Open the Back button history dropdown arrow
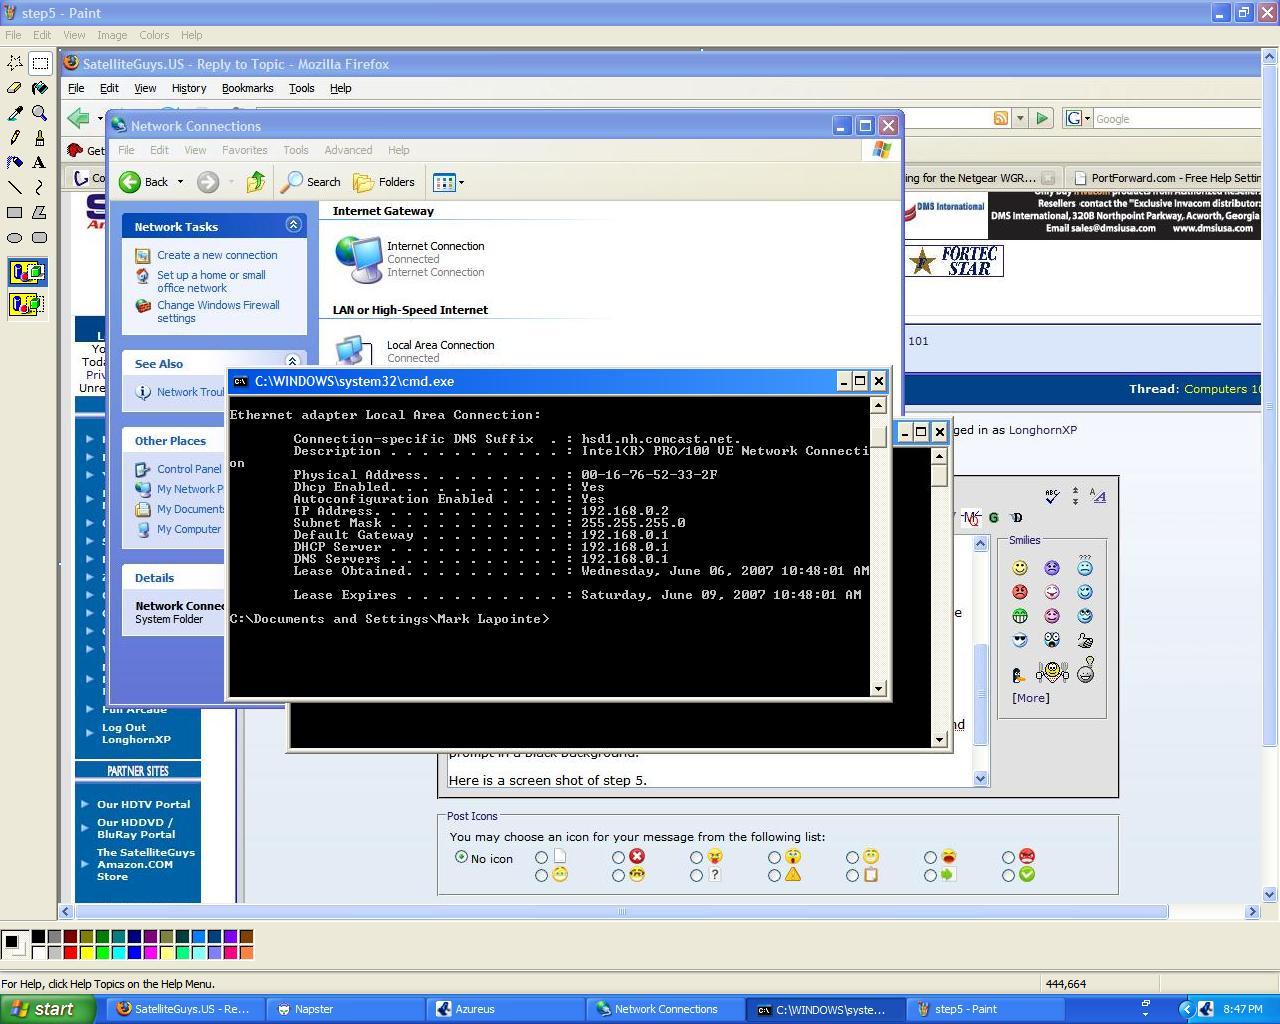1280x1024 pixels. [180, 182]
